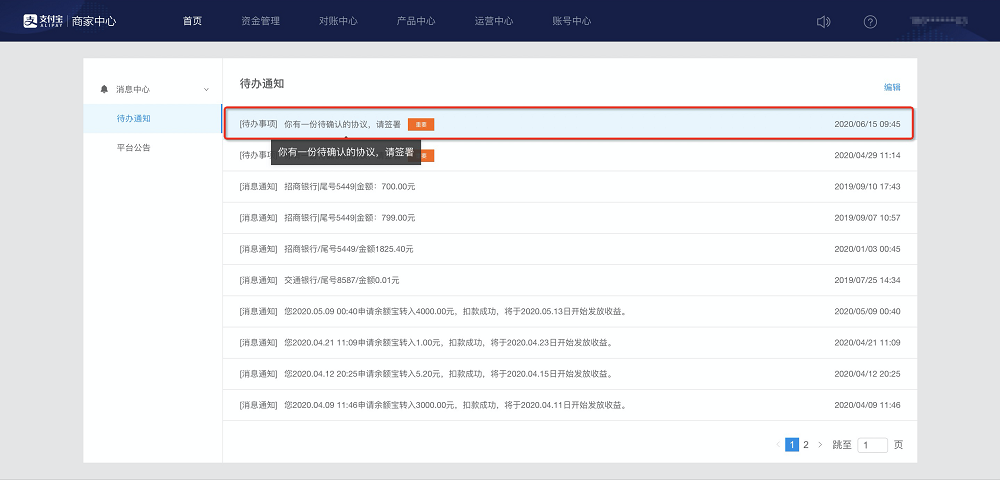The image size is (1000, 480).
Task: Open the 2020/06/15 agreement notice
Action: coord(570,124)
